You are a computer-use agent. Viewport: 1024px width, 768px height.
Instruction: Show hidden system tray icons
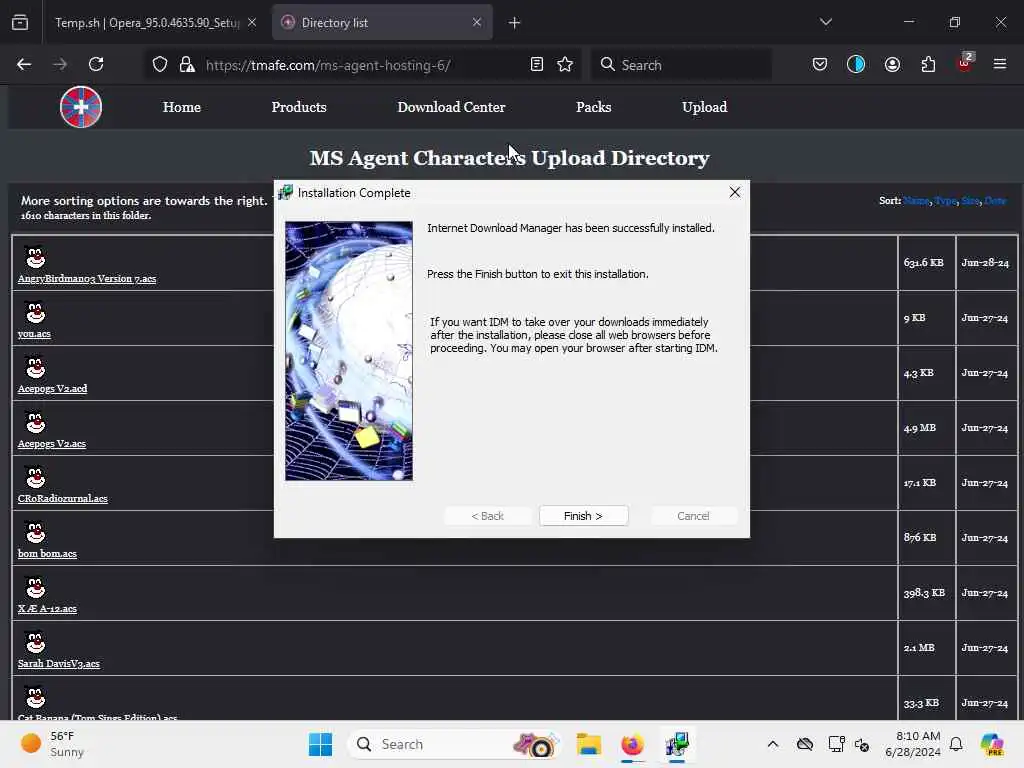773,744
